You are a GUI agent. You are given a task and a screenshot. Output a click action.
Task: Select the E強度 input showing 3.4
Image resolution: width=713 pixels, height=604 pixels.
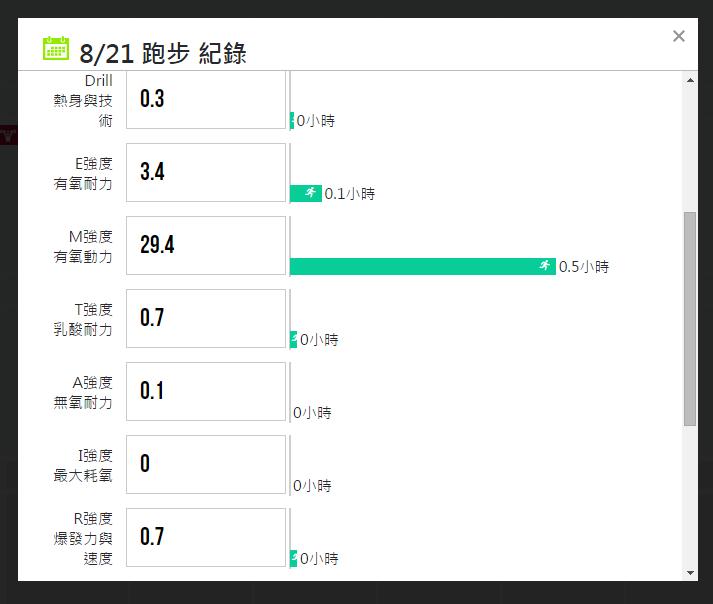tap(206, 172)
